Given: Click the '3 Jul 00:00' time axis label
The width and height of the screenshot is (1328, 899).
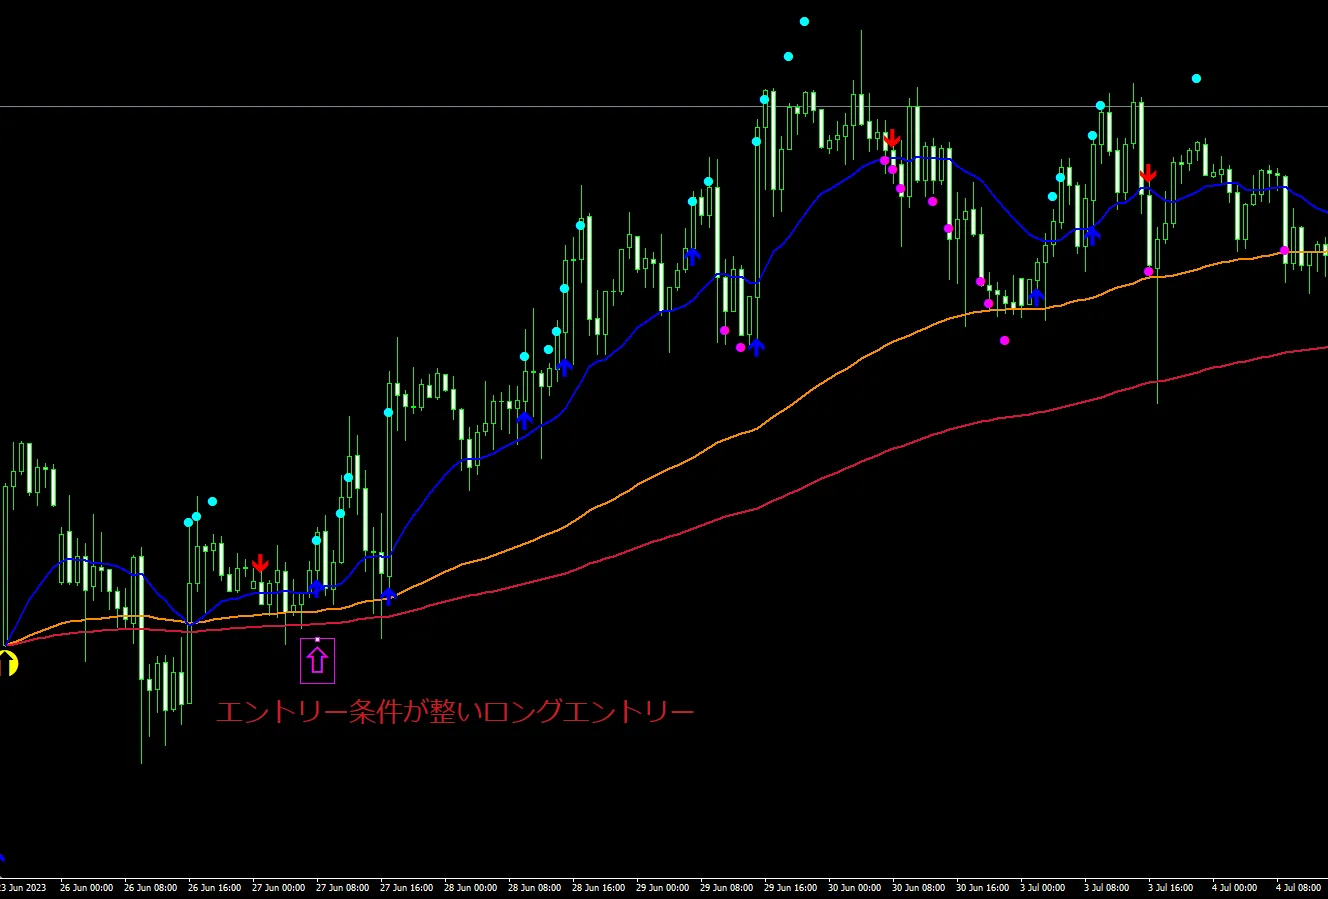Looking at the screenshot, I should [x=1043, y=887].
